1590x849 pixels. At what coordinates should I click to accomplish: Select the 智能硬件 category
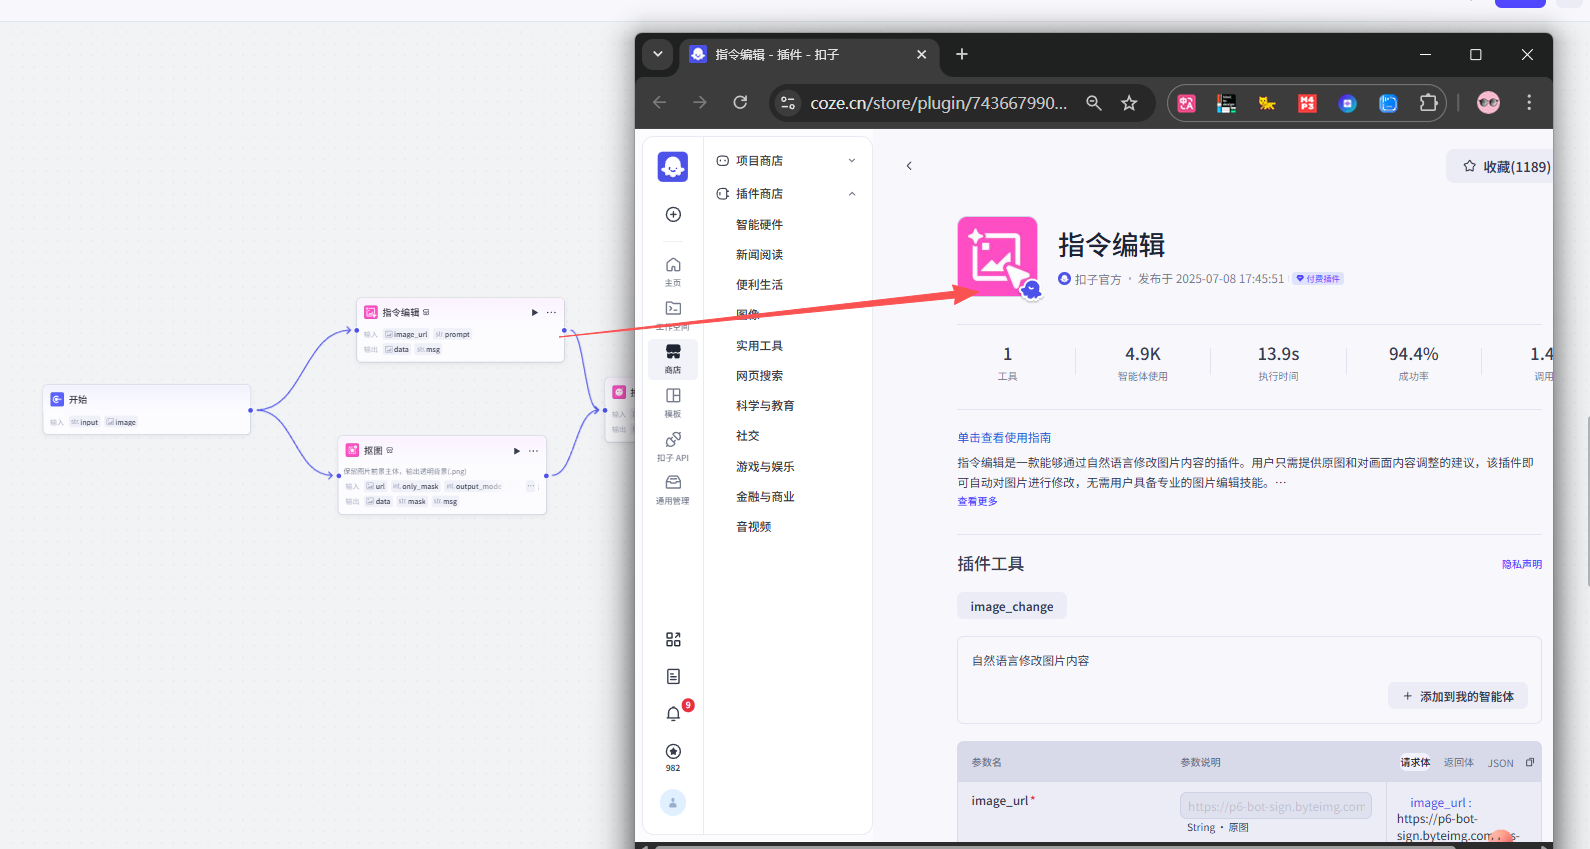pyautogui.click(x=759, y=224)
